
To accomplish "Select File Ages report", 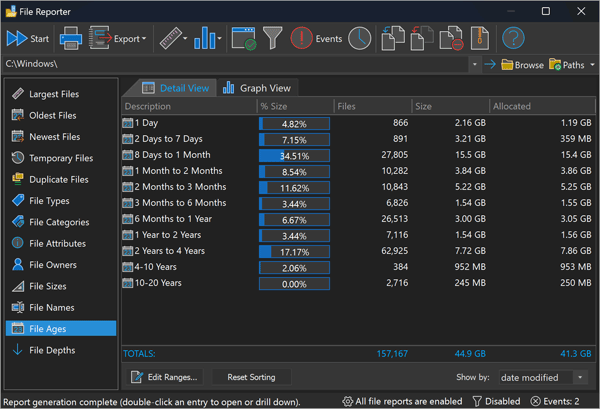I will 61,329.
